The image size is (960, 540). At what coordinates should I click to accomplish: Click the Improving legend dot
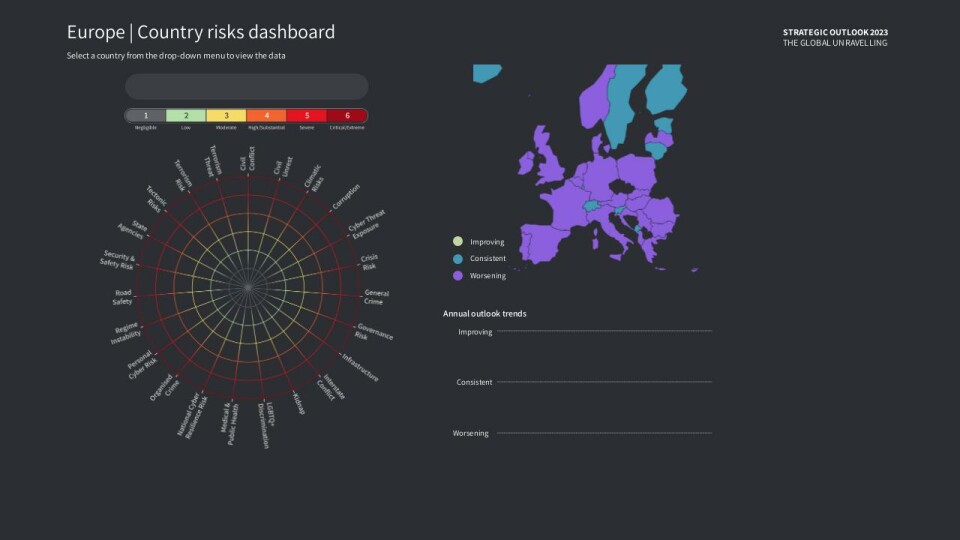pos(457,241)
